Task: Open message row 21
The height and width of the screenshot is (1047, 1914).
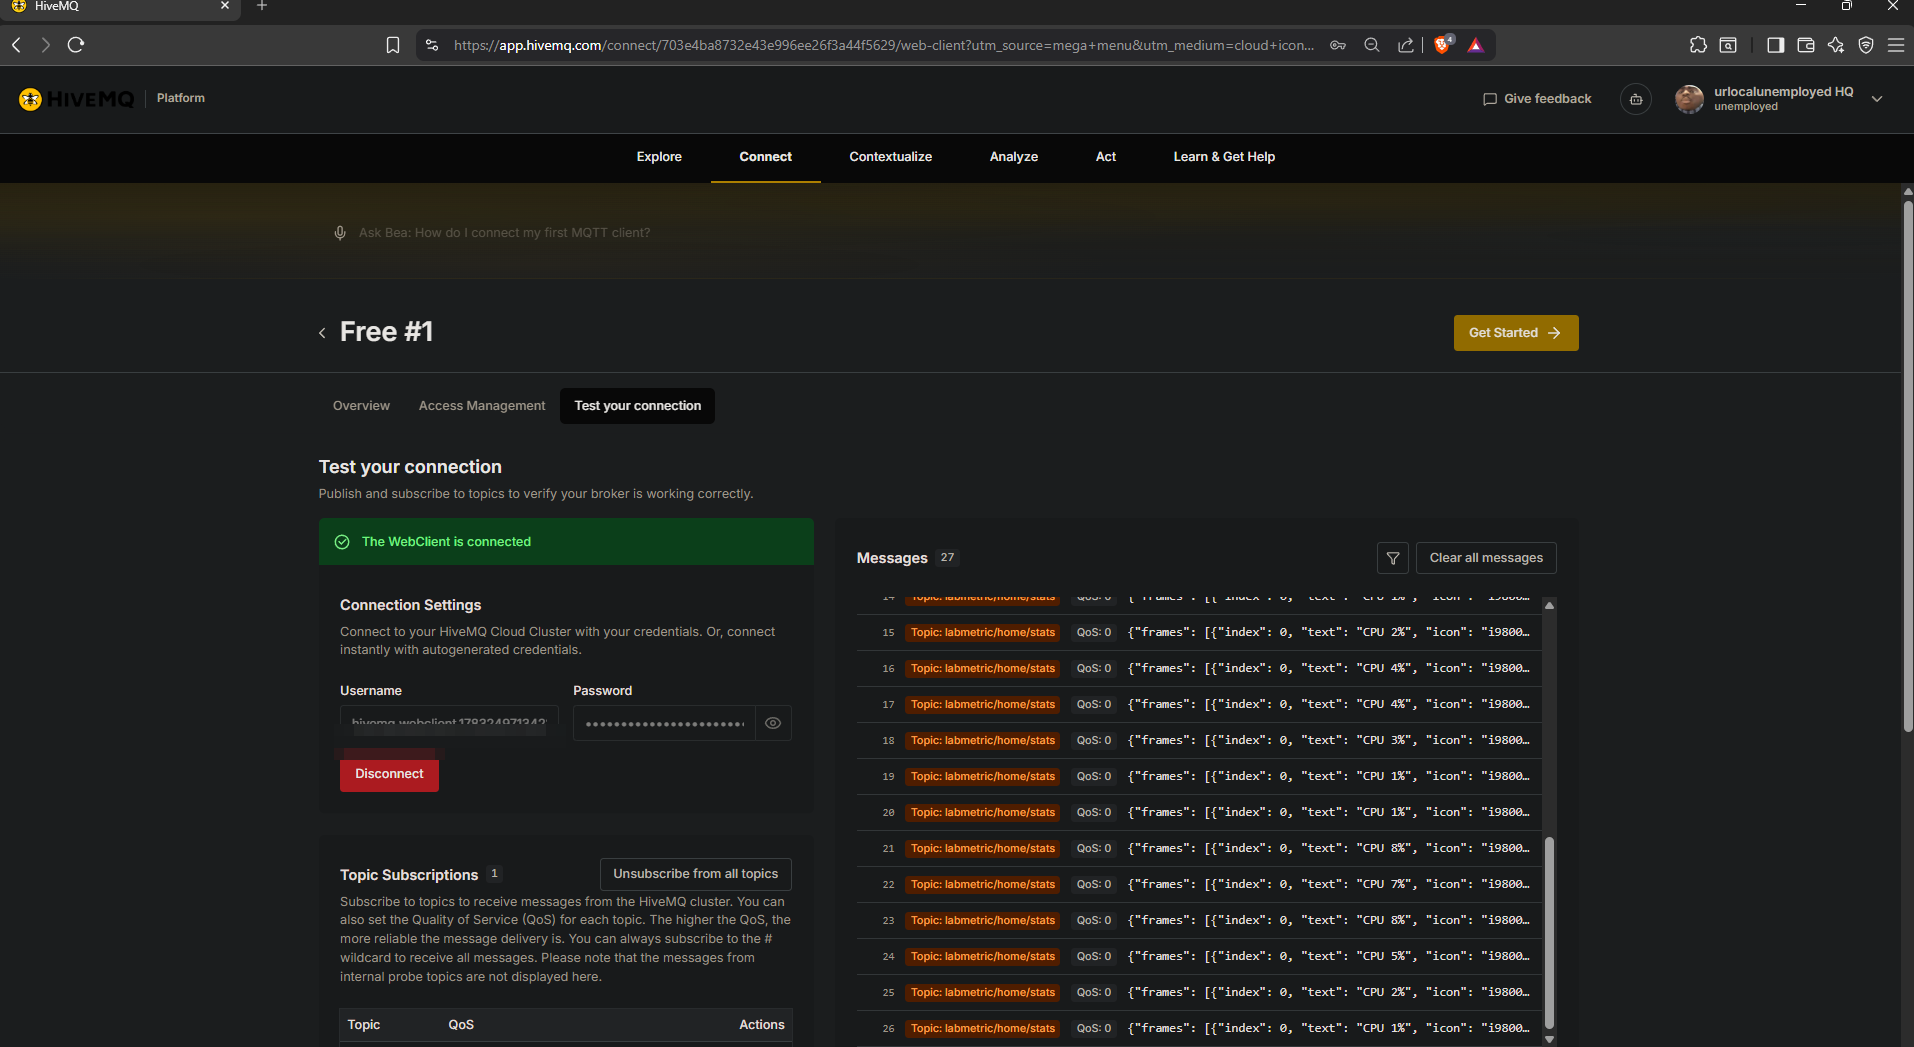Action: coord(1199,848)
